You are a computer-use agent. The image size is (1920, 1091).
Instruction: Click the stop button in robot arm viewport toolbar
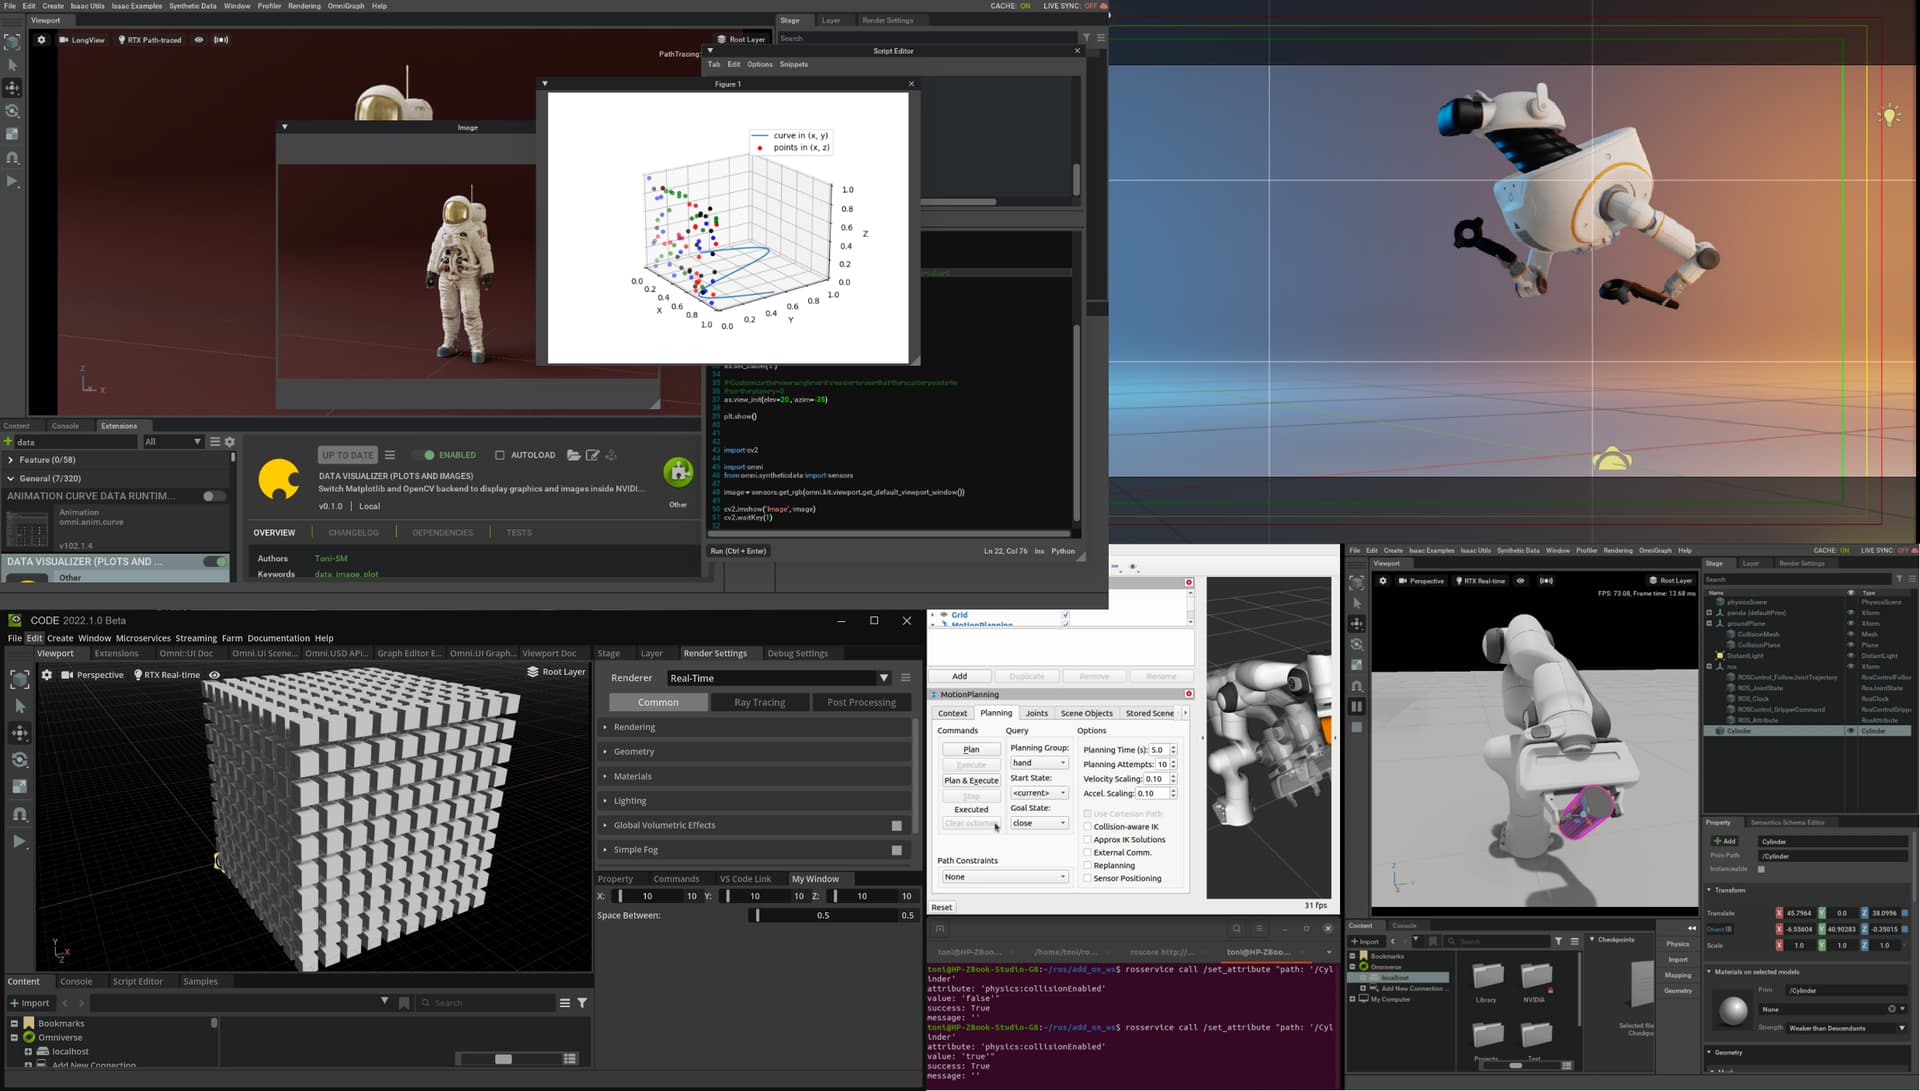click(x=1357, y=727)
